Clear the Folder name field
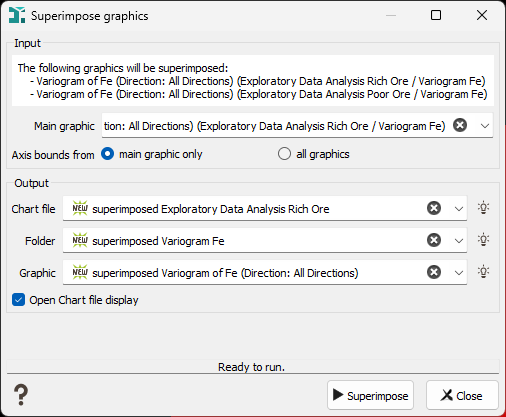The height and width of the screenshot is (417, 506). 434,240
